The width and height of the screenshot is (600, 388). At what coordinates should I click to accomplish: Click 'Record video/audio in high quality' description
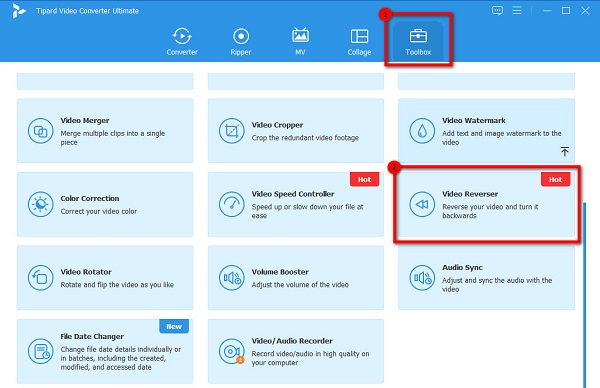click(x=310, y=358)
